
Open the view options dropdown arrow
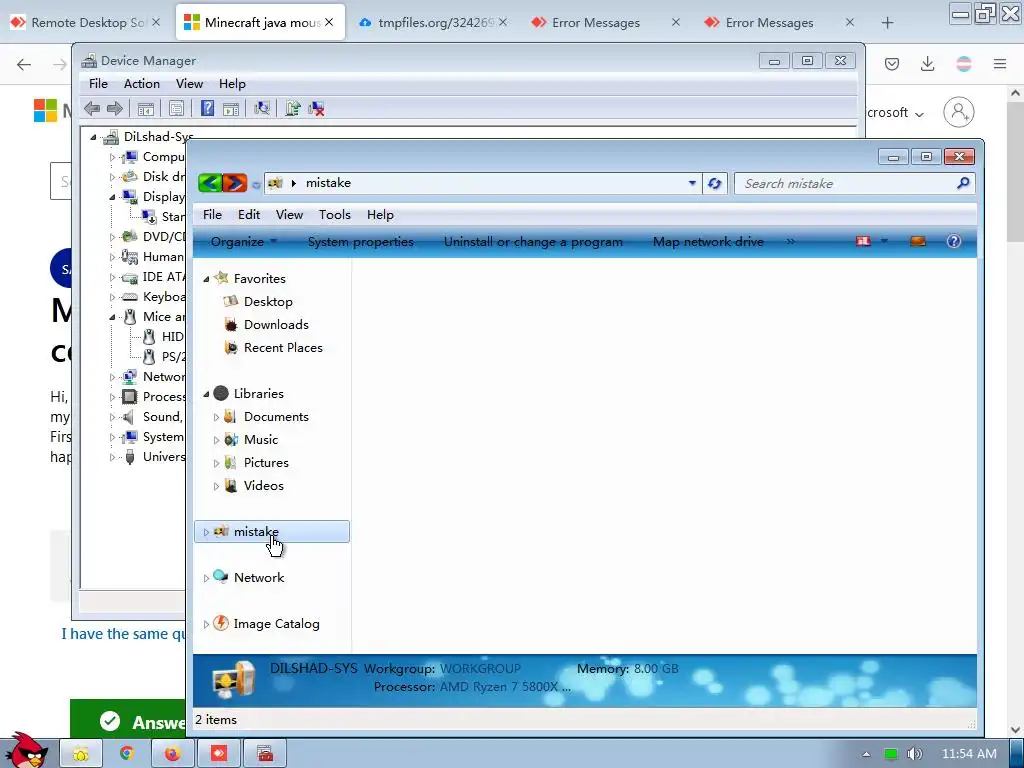tap(884, 242)
